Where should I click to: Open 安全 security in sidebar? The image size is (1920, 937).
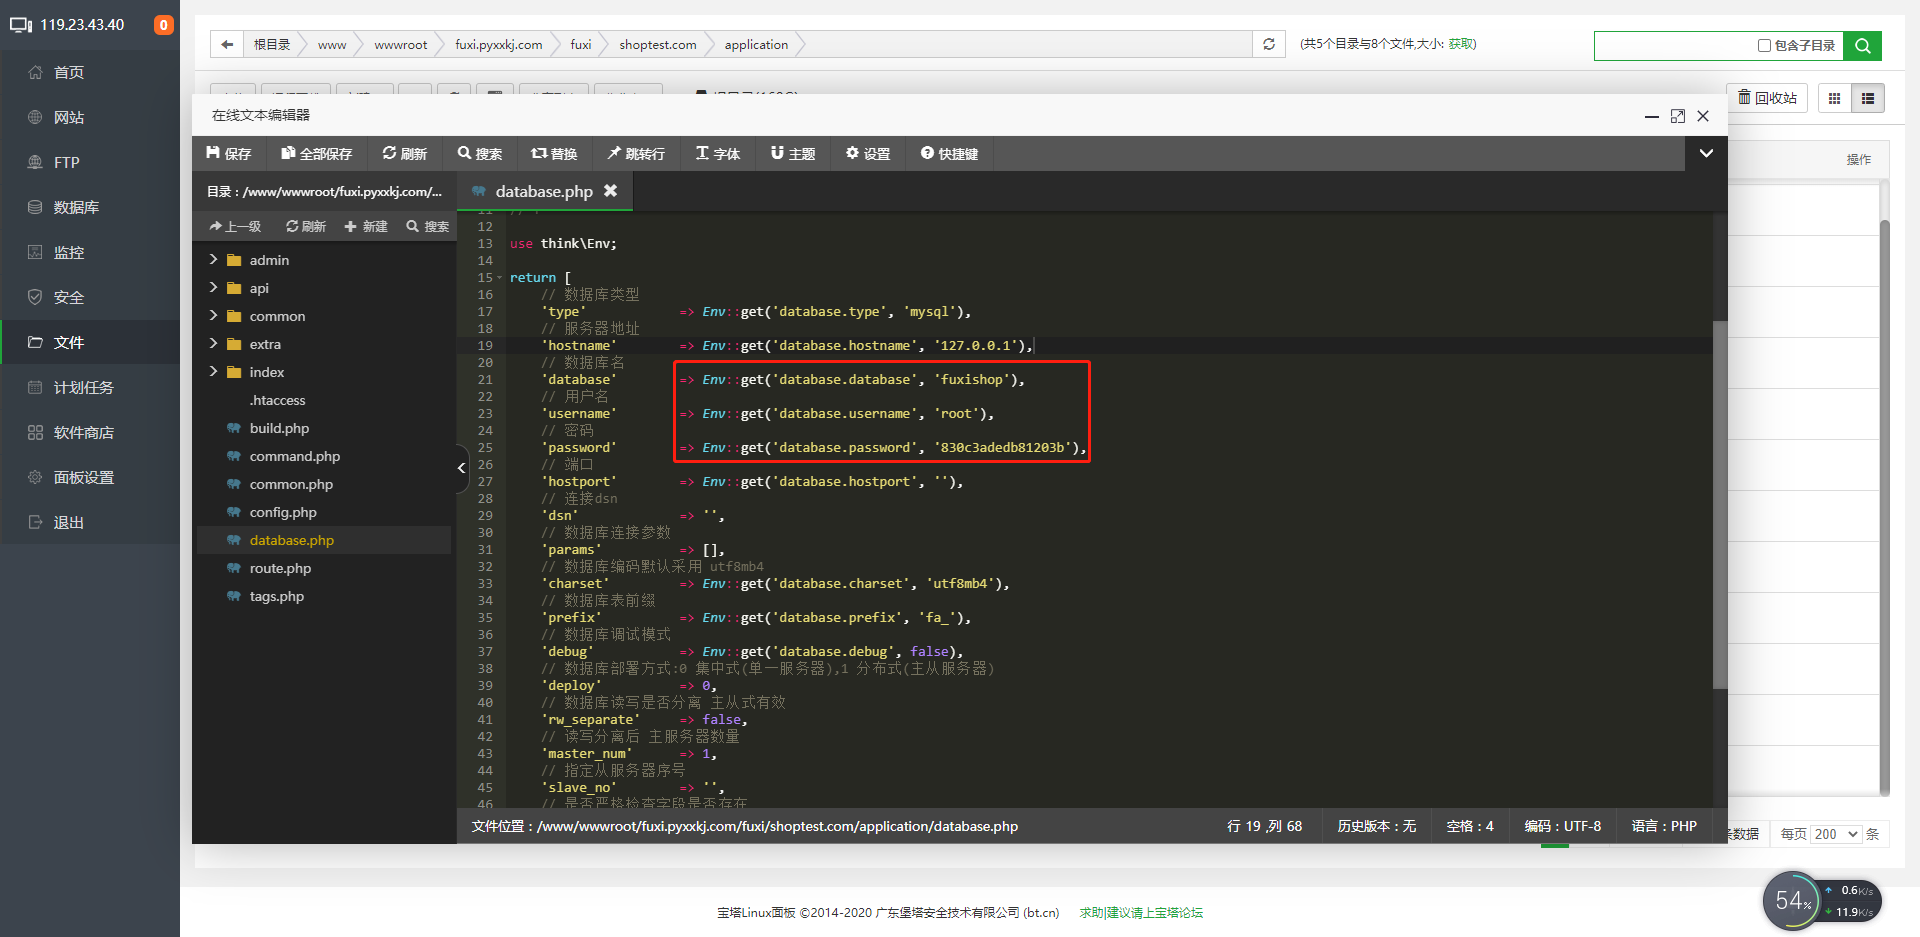pos(90,297)
